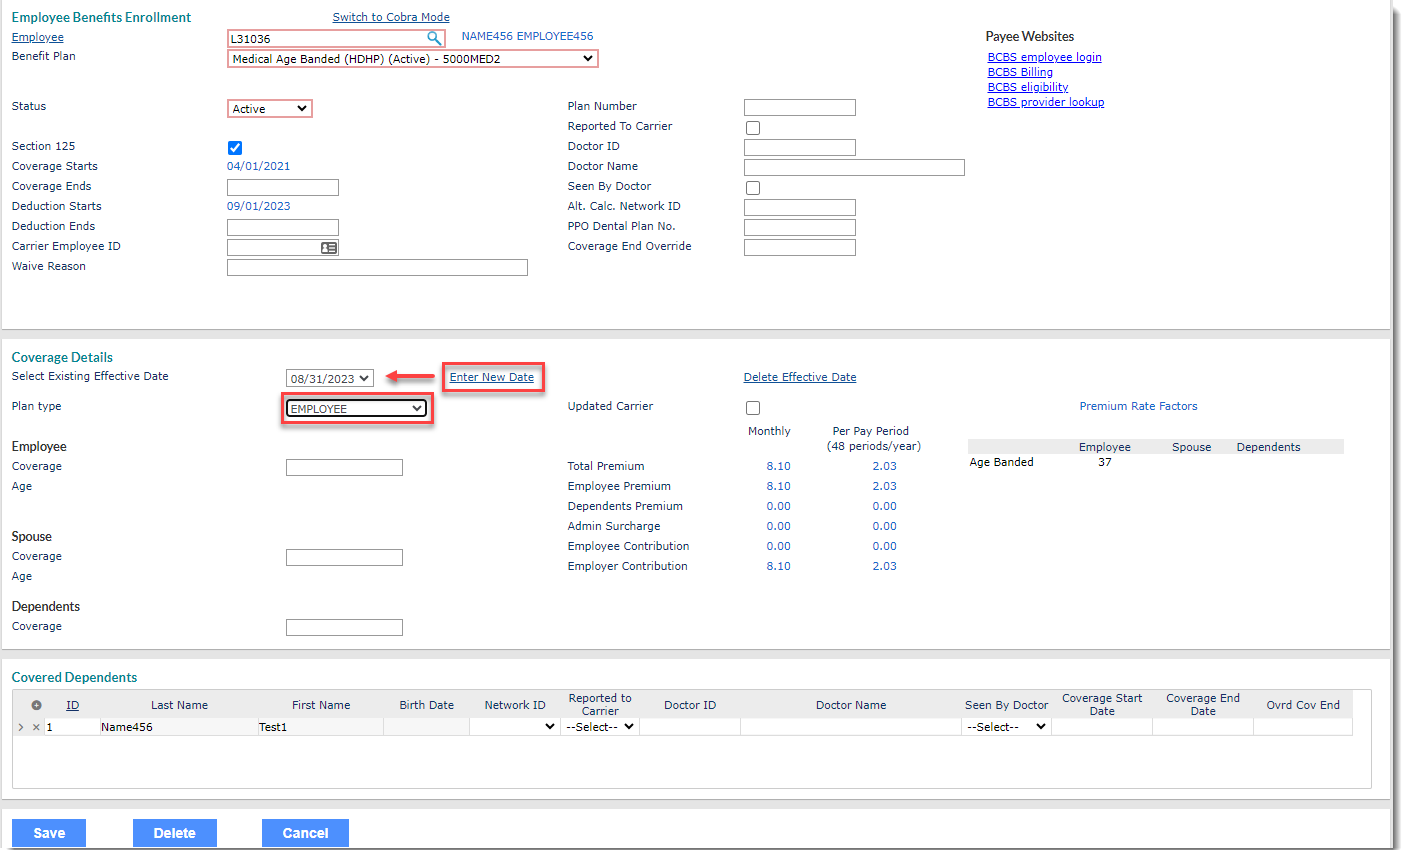Toggle the Updated Carrier checkbox

(752, 407)
